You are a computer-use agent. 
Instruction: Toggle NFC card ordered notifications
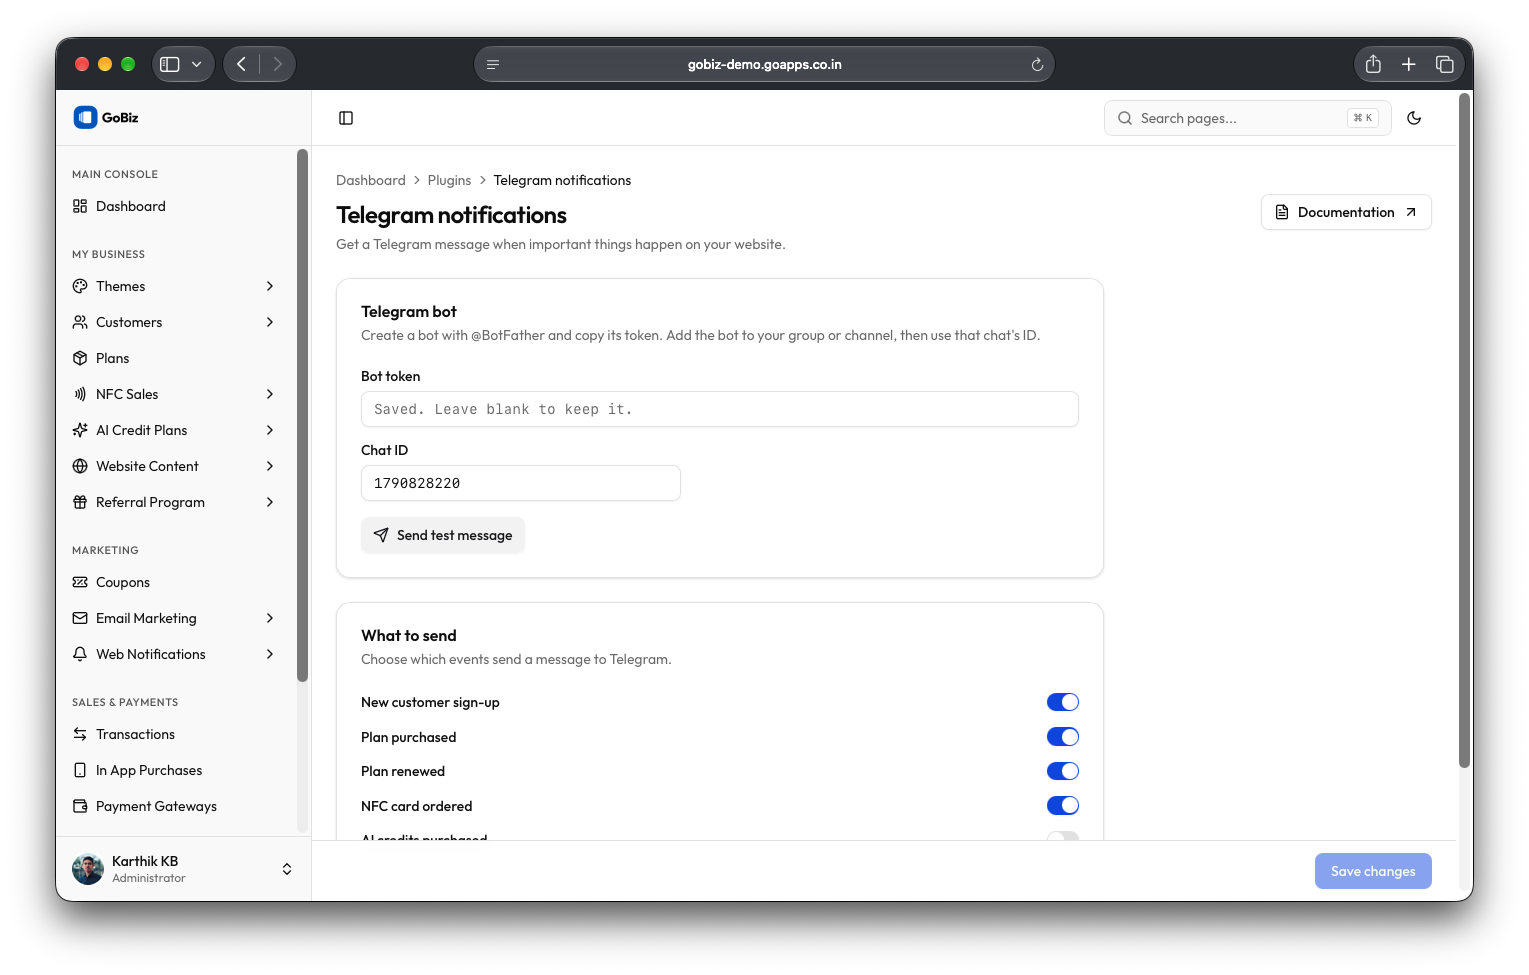(x=1063, y=806)
